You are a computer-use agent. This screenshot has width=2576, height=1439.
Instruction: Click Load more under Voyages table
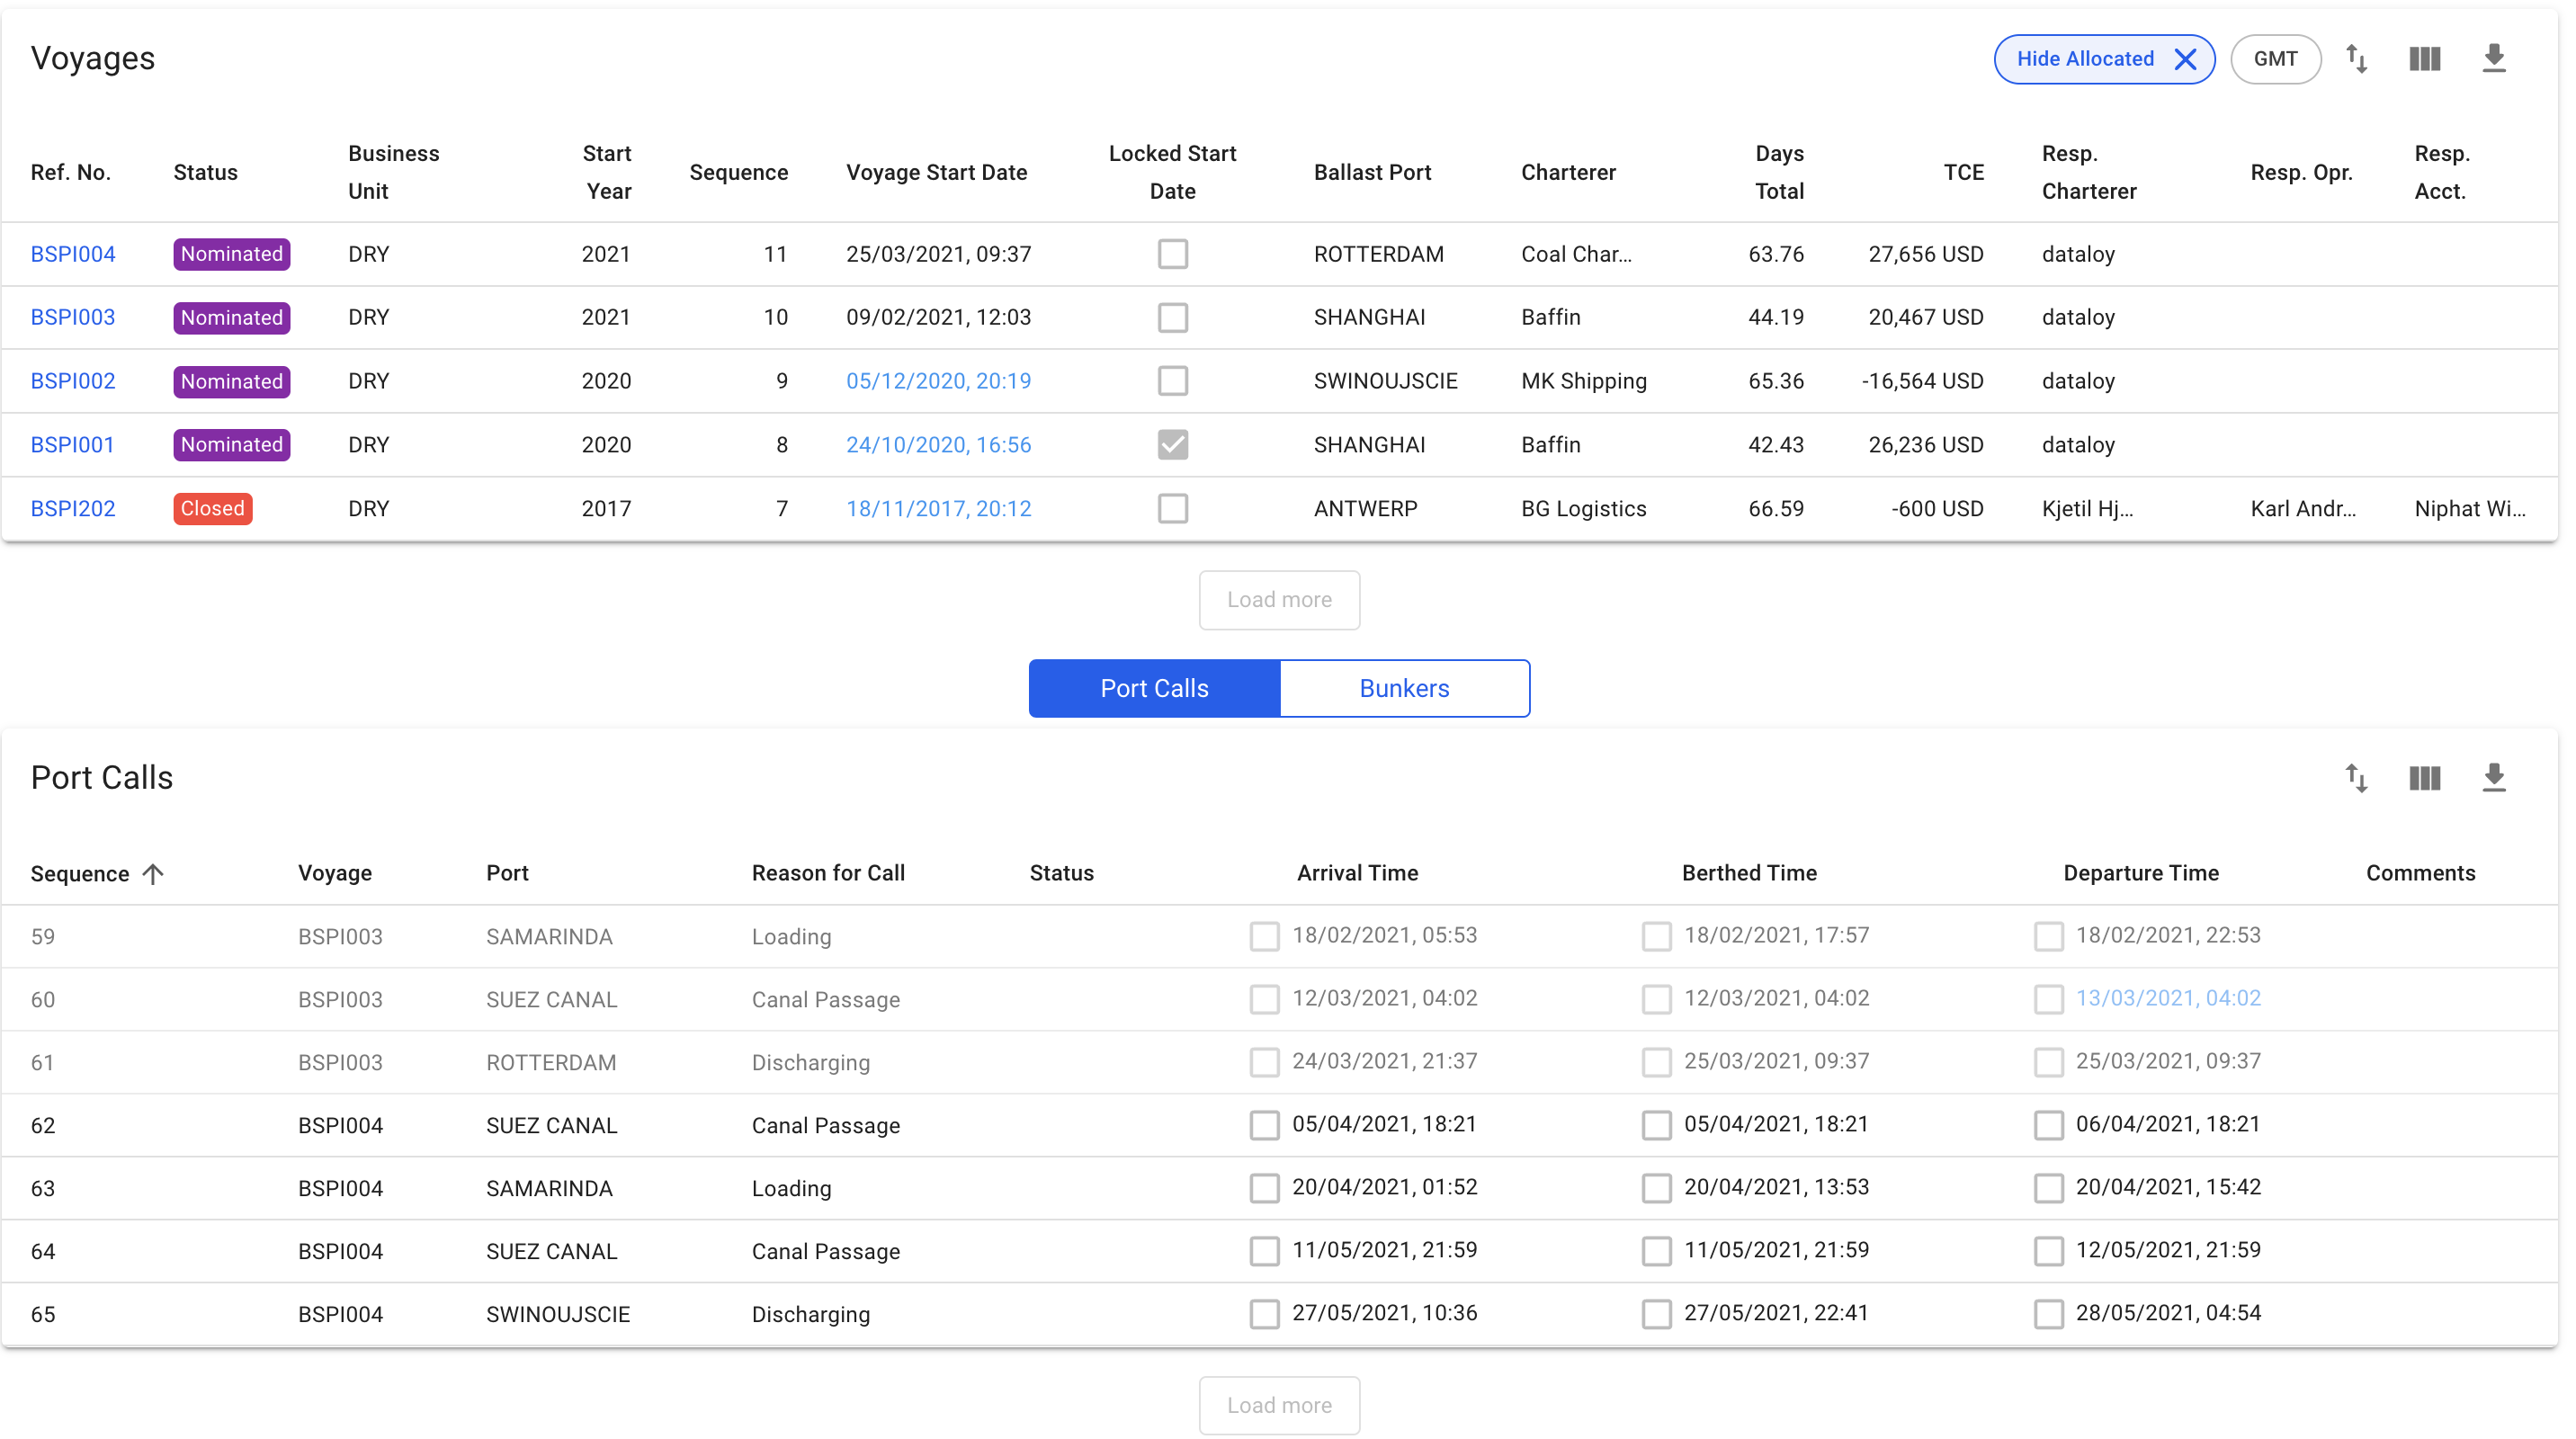click(1279, 600)
